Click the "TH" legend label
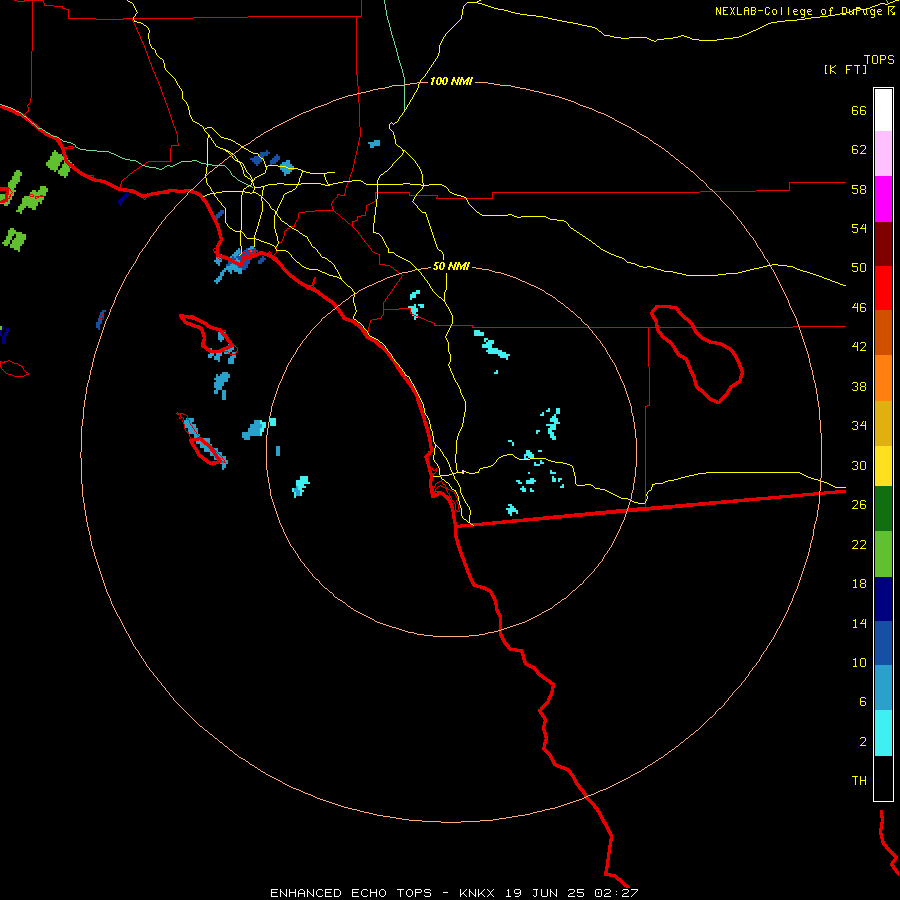Image resolution: width=900 pixels, height=900 pixels. (859, 781)
